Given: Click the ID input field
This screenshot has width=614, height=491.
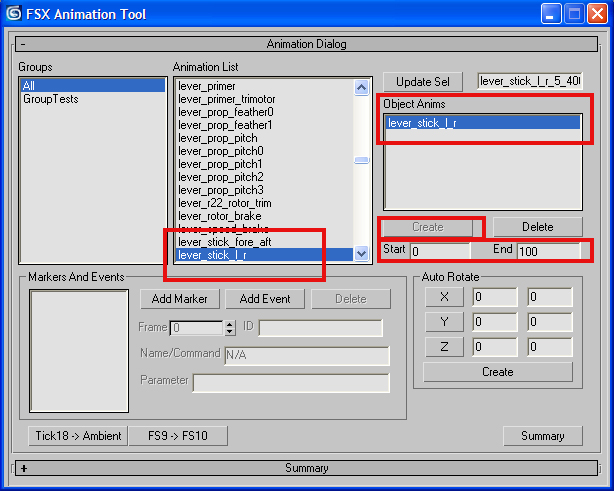Looking at the screenshot, I should pos(321,328).
